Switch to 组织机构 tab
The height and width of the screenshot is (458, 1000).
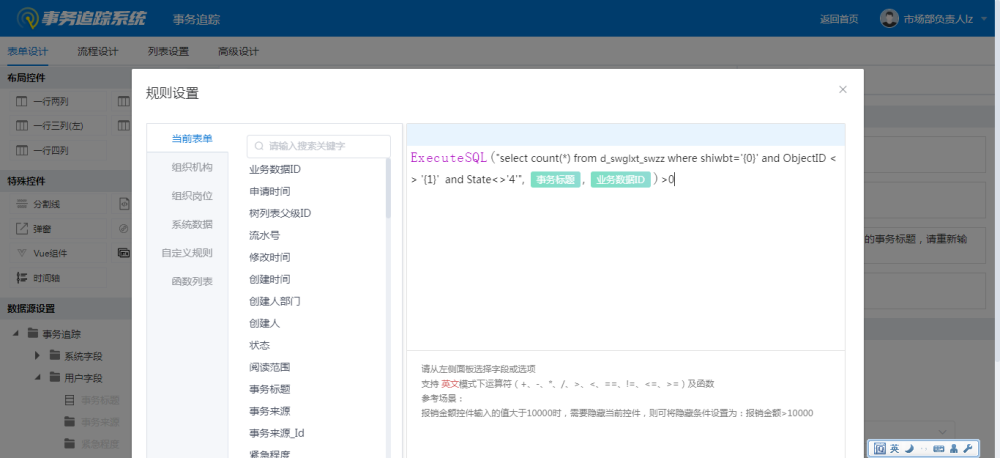pyautogui.click(x=192, y=167)
